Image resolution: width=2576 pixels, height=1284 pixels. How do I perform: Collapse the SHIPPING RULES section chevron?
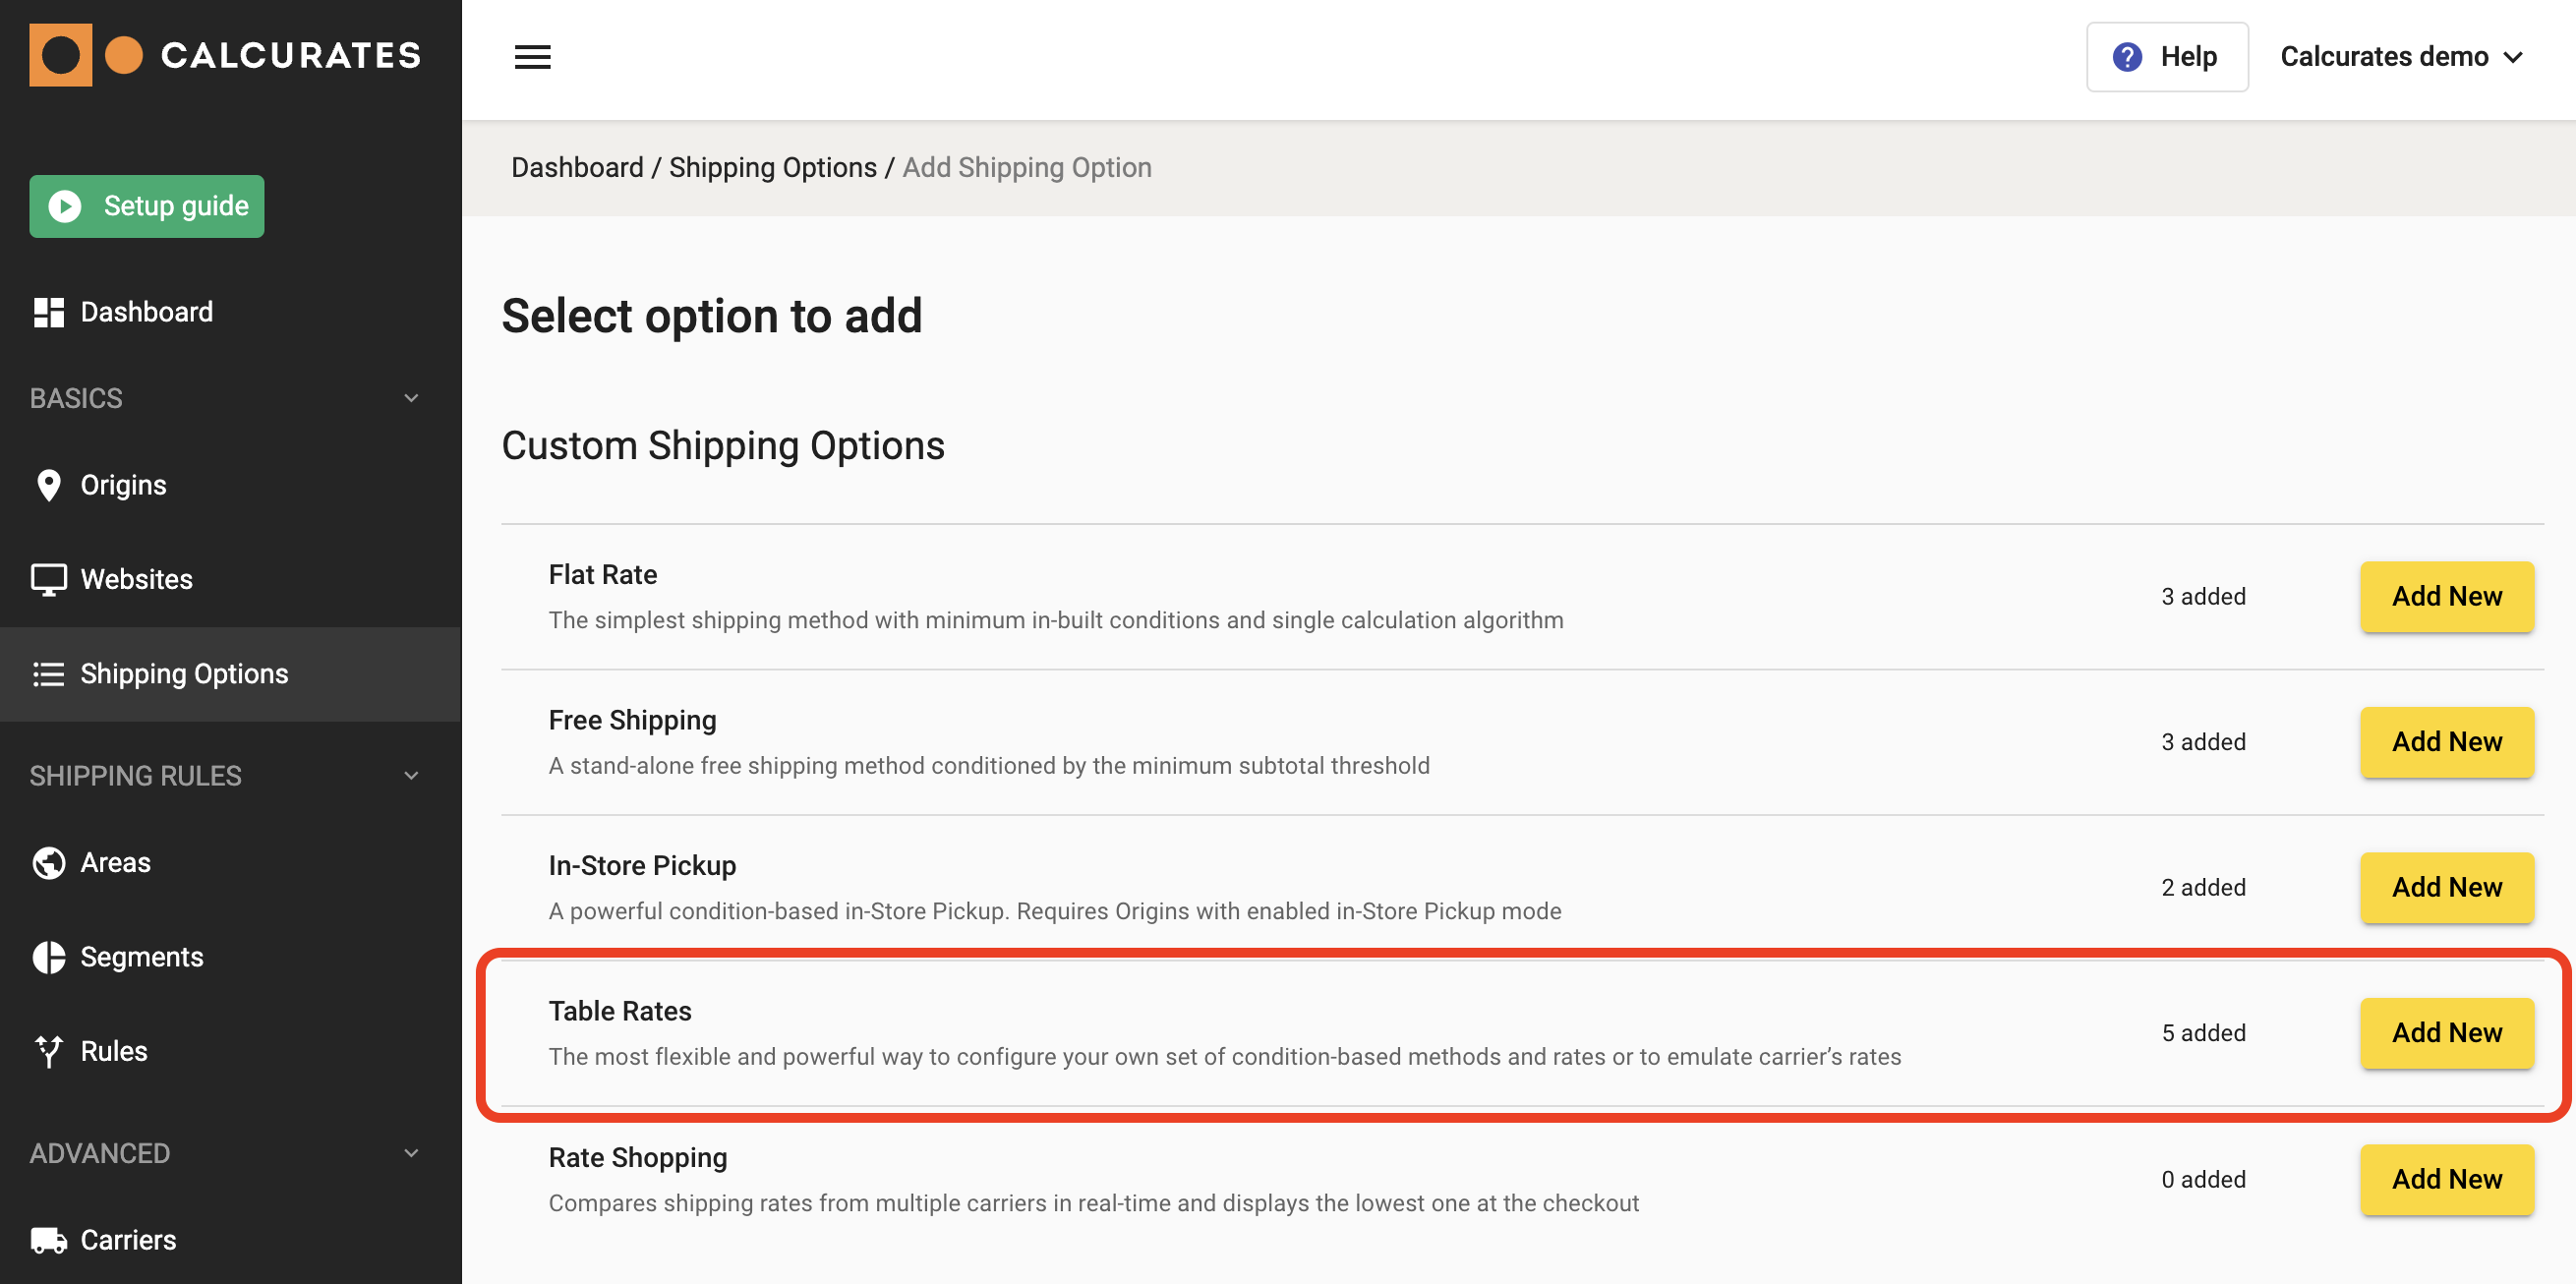pyautogui.click(x=411, y=775)
